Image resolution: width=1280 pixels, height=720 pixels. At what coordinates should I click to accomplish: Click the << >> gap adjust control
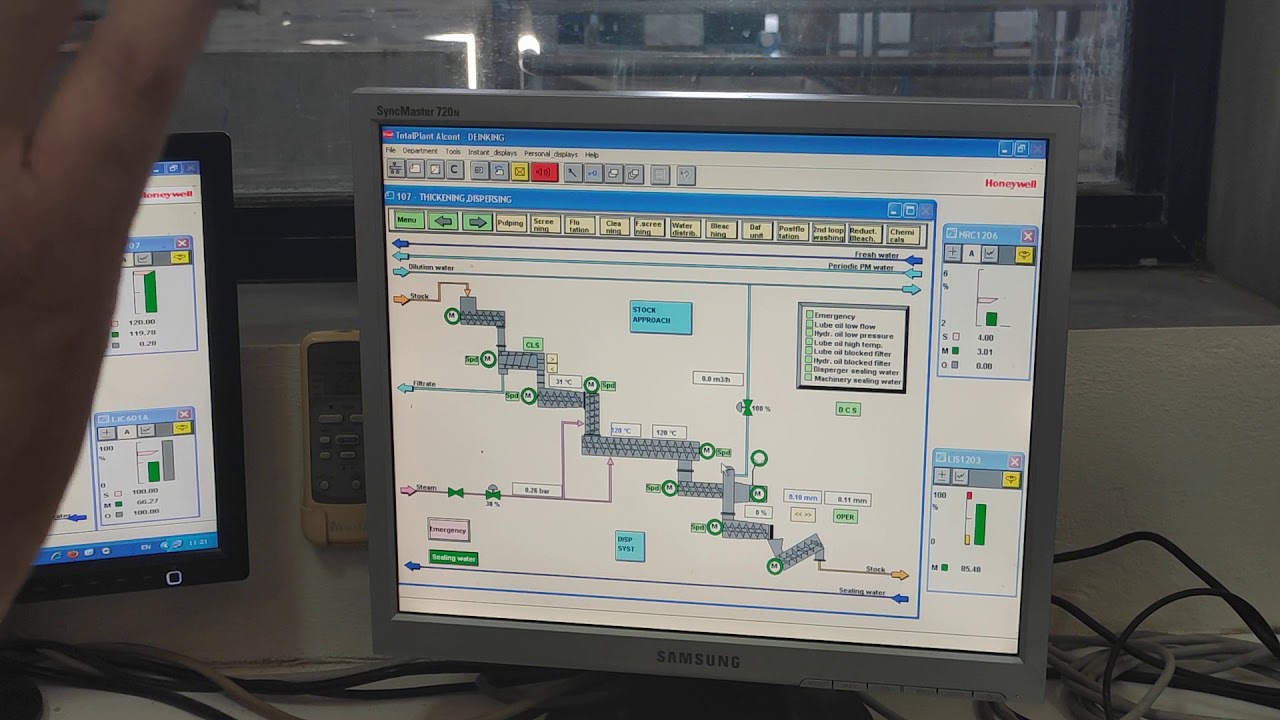point(803,515)
